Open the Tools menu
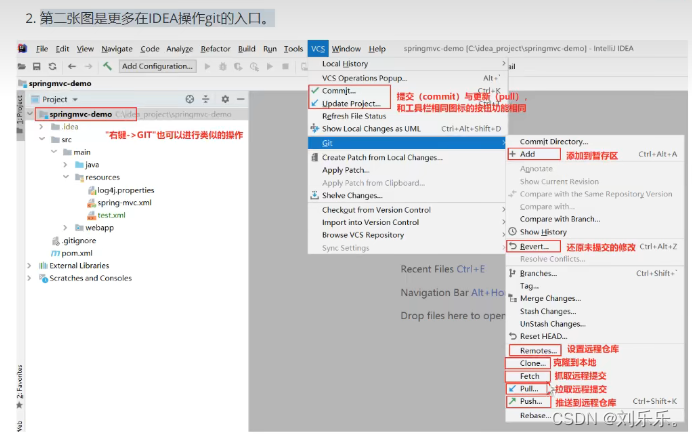This screenshot has width=692, height=437. tap(293, 49)
